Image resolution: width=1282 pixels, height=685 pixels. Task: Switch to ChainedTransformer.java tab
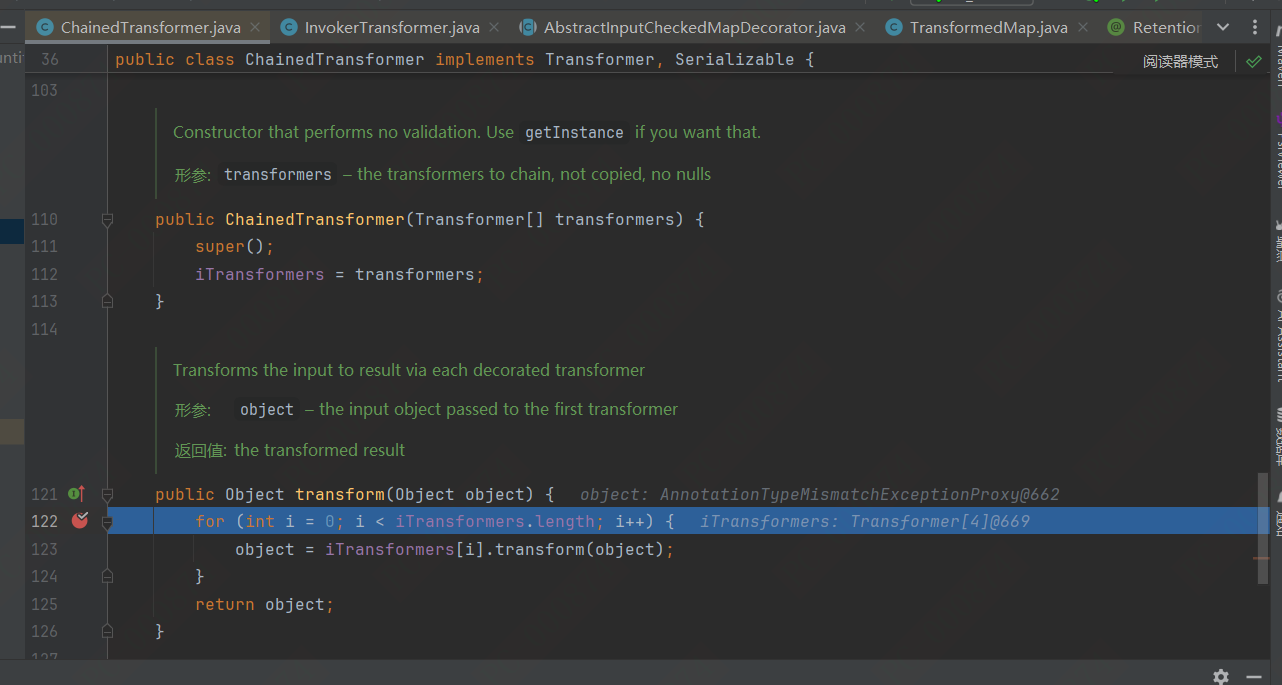click(150, 27)
